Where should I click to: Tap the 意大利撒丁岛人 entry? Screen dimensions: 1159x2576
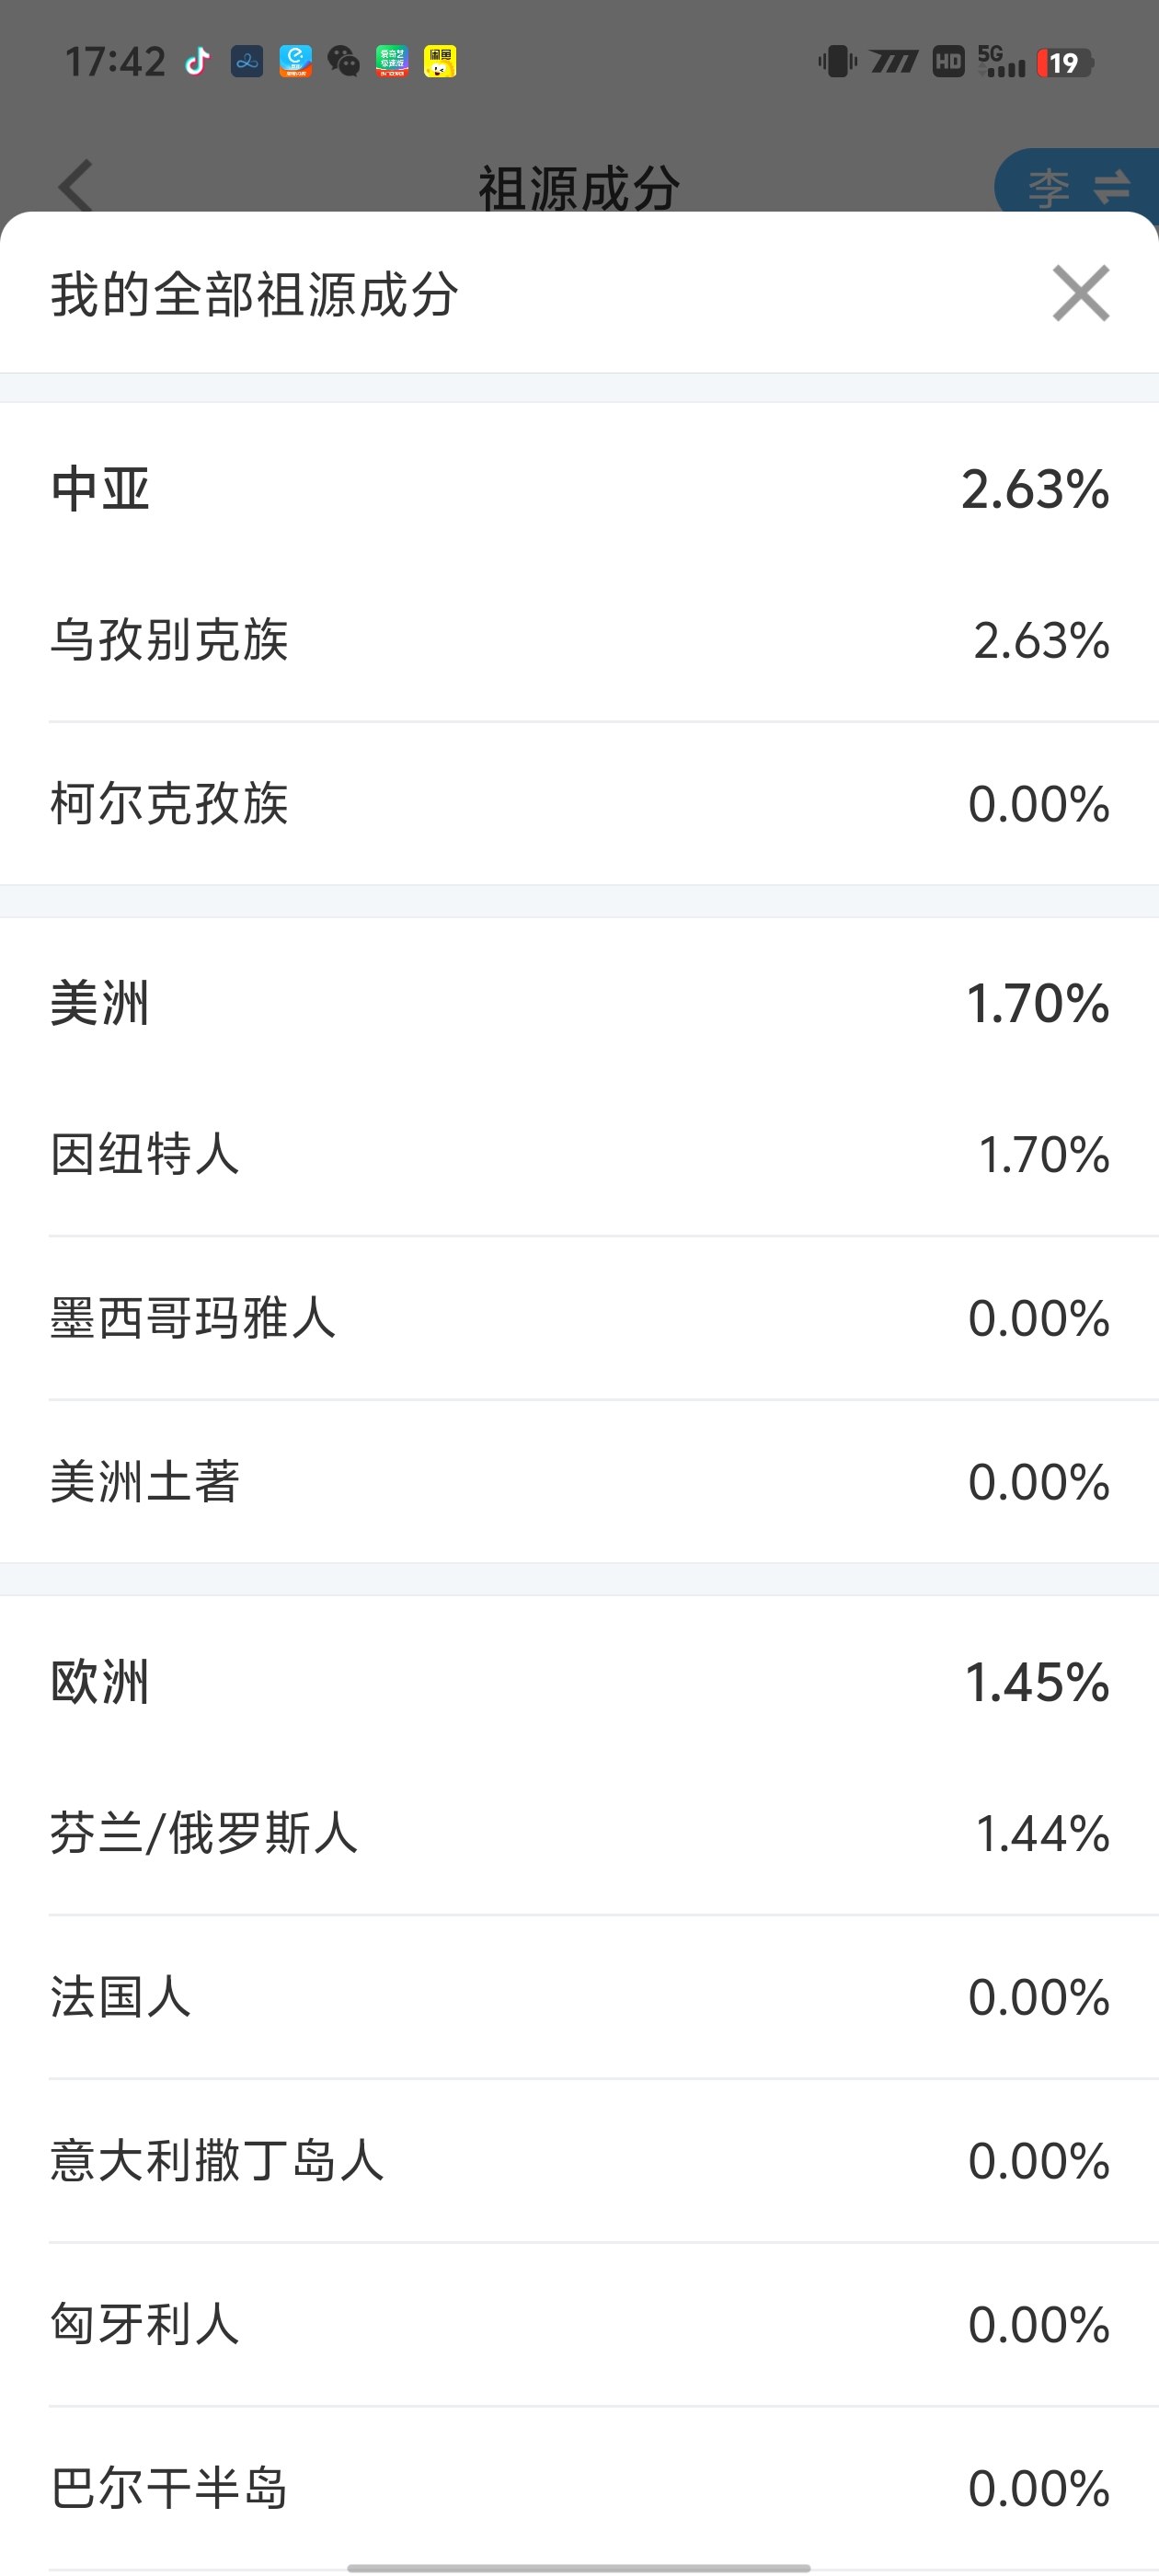(579, 2161)
